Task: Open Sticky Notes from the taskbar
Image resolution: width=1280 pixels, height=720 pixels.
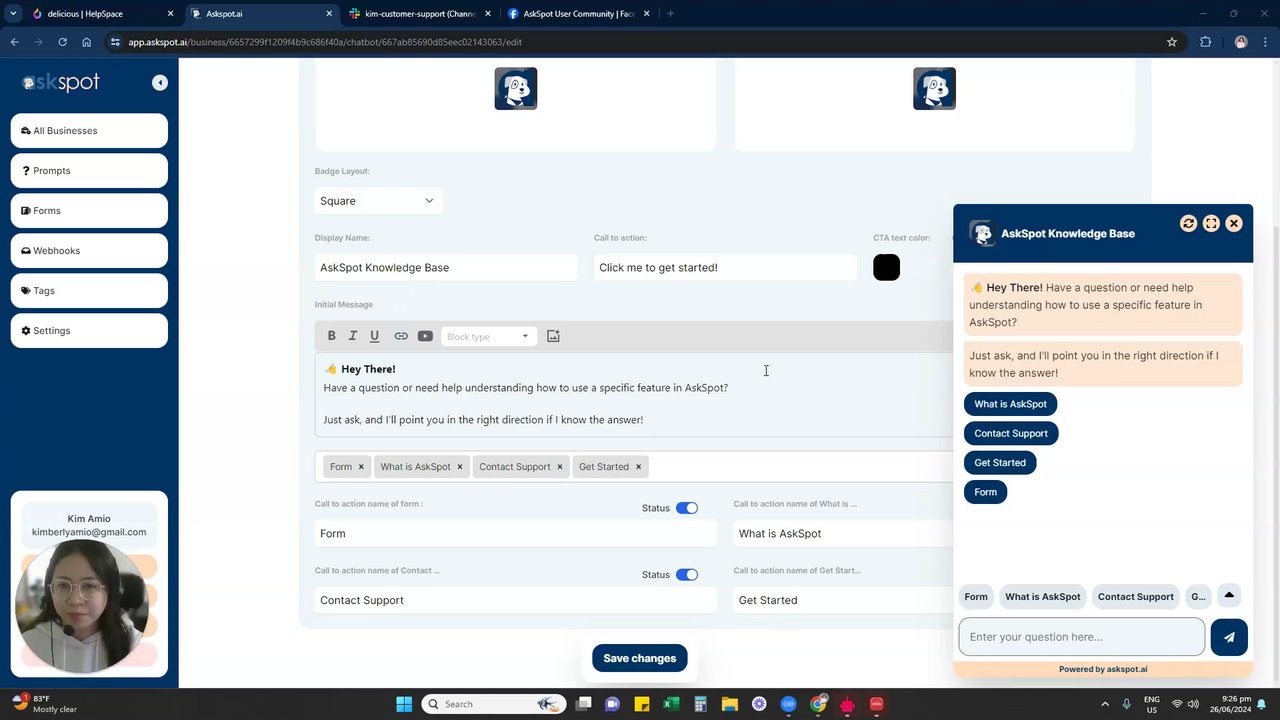Action: point(642,704)
